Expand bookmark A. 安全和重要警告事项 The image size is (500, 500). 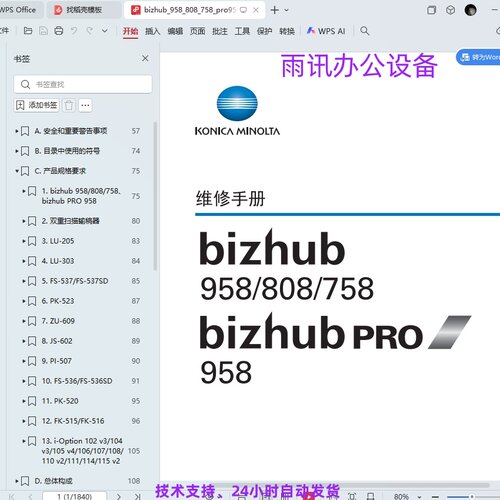(17, 131)
